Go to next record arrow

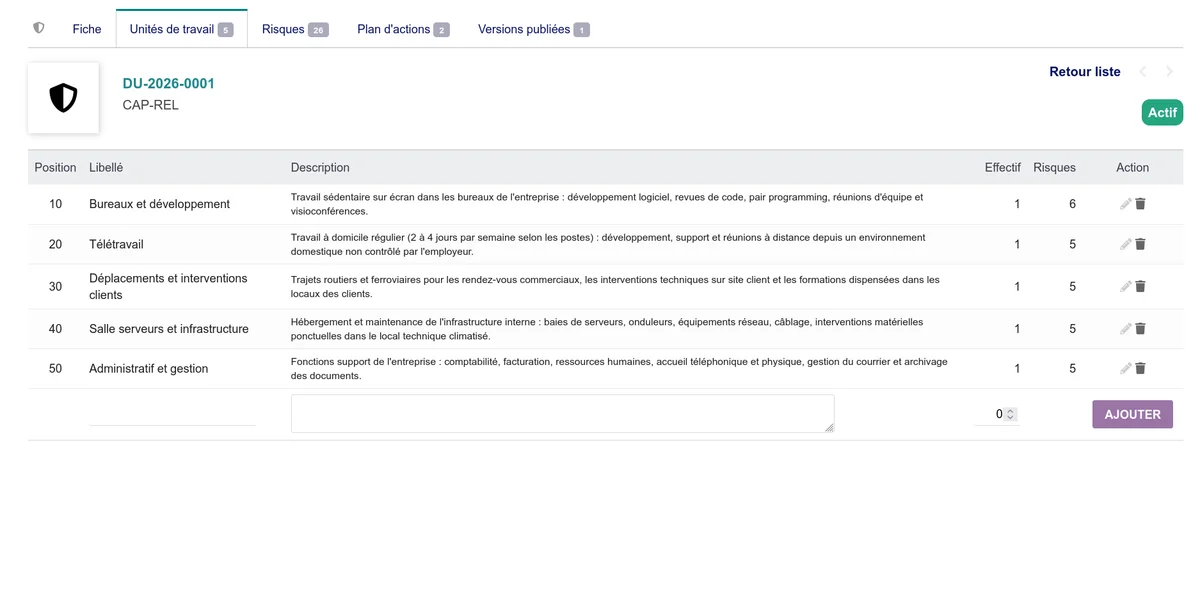click(x=1169, y=72)
